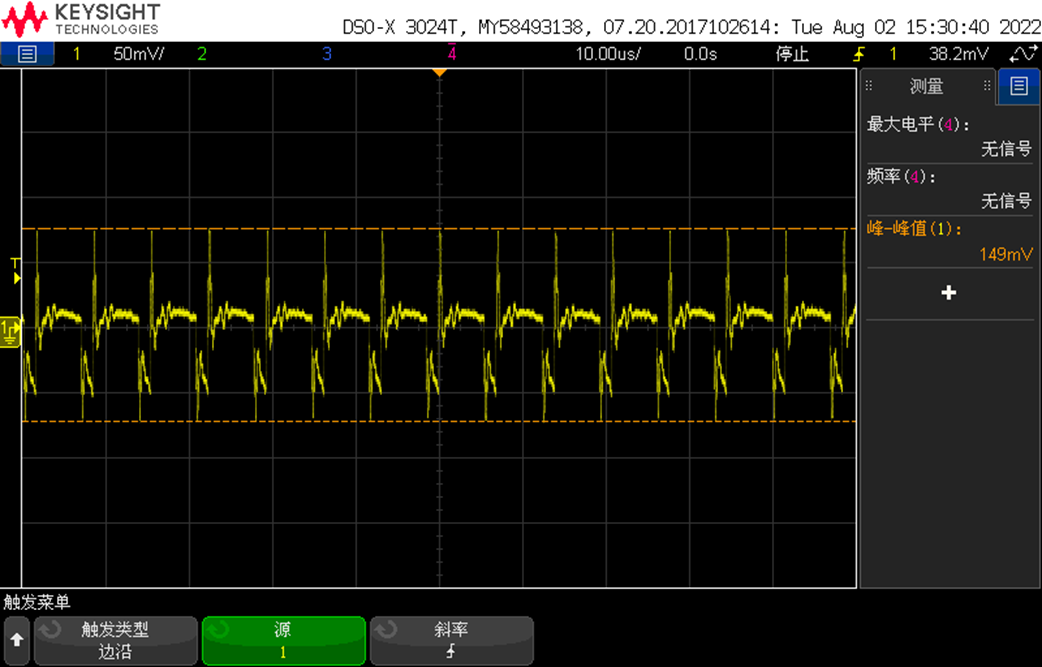
Task: Open the main menu icon at top left
Action: [27, 54]
